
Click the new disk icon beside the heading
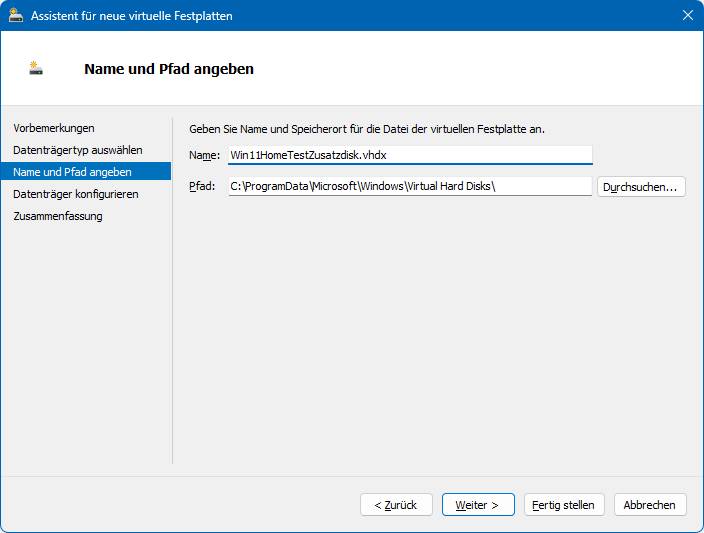[35, 68]
